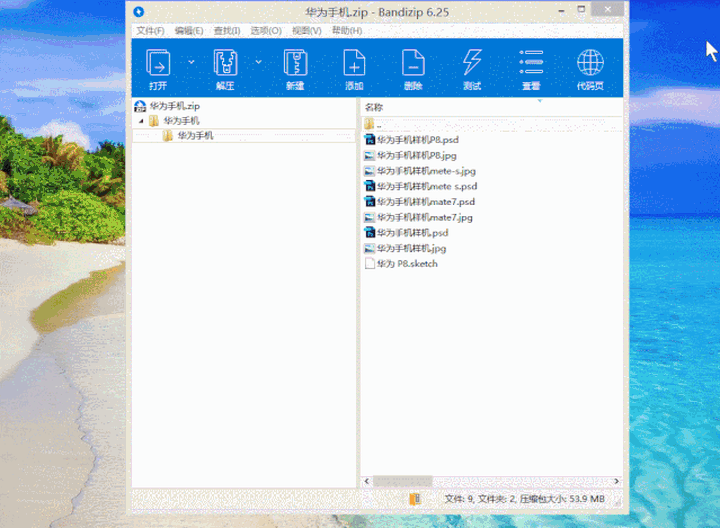This screenshot has width=720, height=528.
Task: Expand the dropdown arrow beside 解压
Action: click(259, 62)
